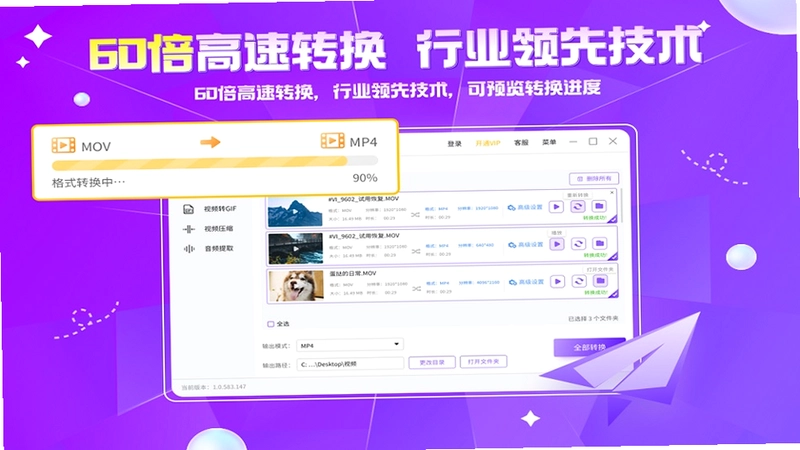This screenshot has height=450, width=800.
Task: Open folder icon in river bridge row
Action: [x=600, y=243]
